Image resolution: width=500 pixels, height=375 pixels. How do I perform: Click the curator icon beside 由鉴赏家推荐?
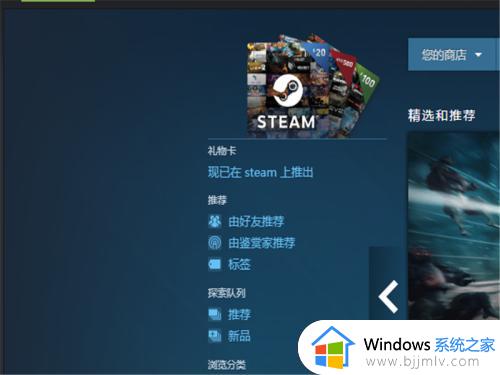[215, 243]
